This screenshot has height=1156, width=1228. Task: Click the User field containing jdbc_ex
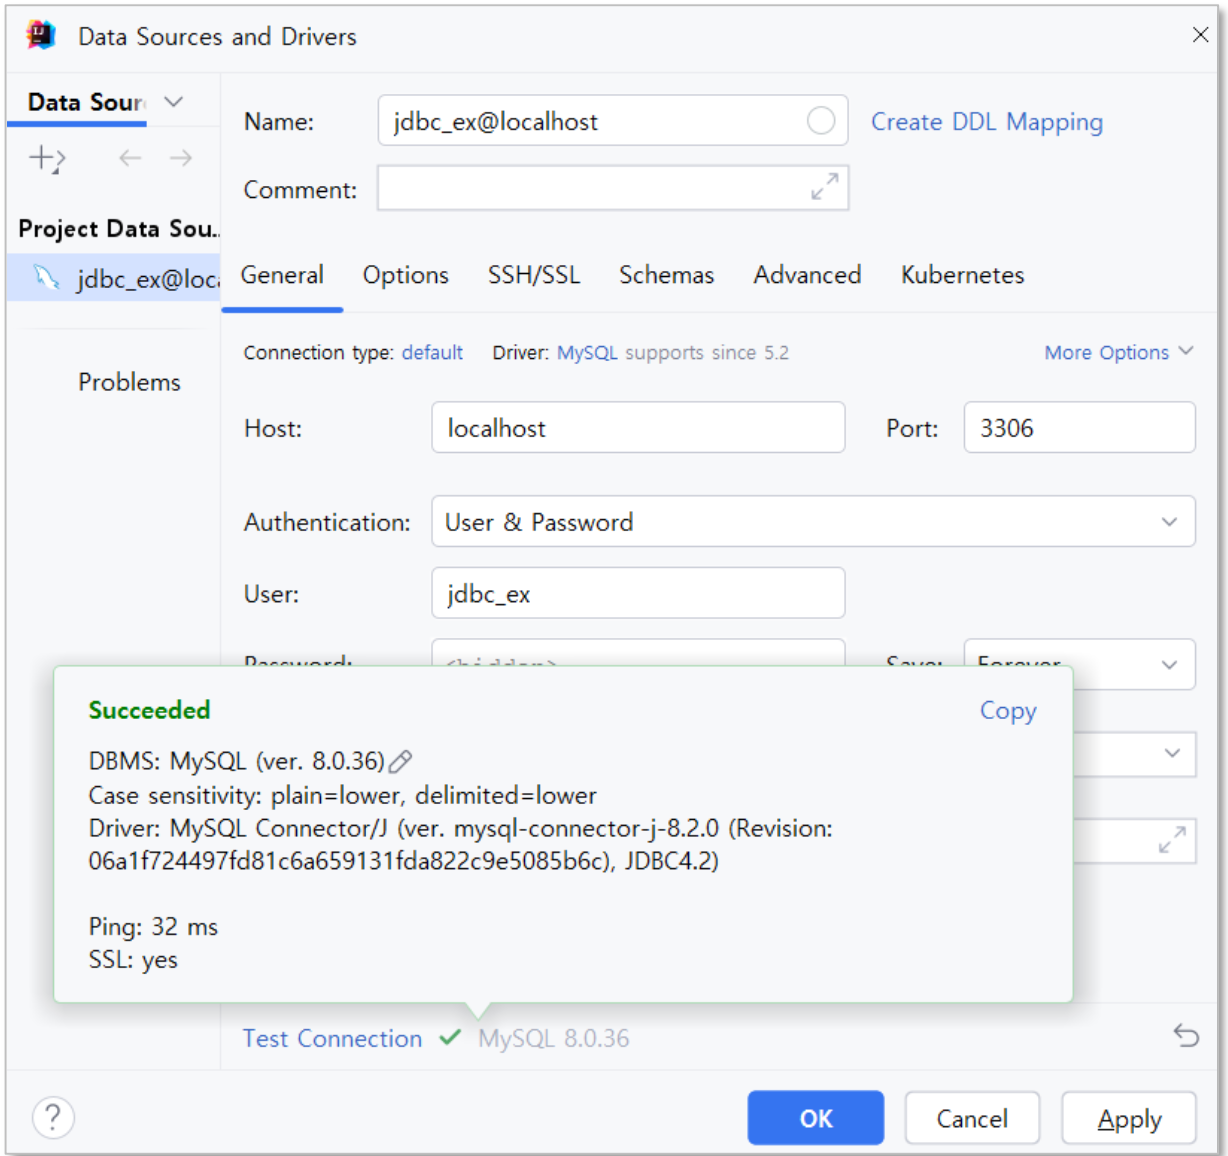click(638, 594)
